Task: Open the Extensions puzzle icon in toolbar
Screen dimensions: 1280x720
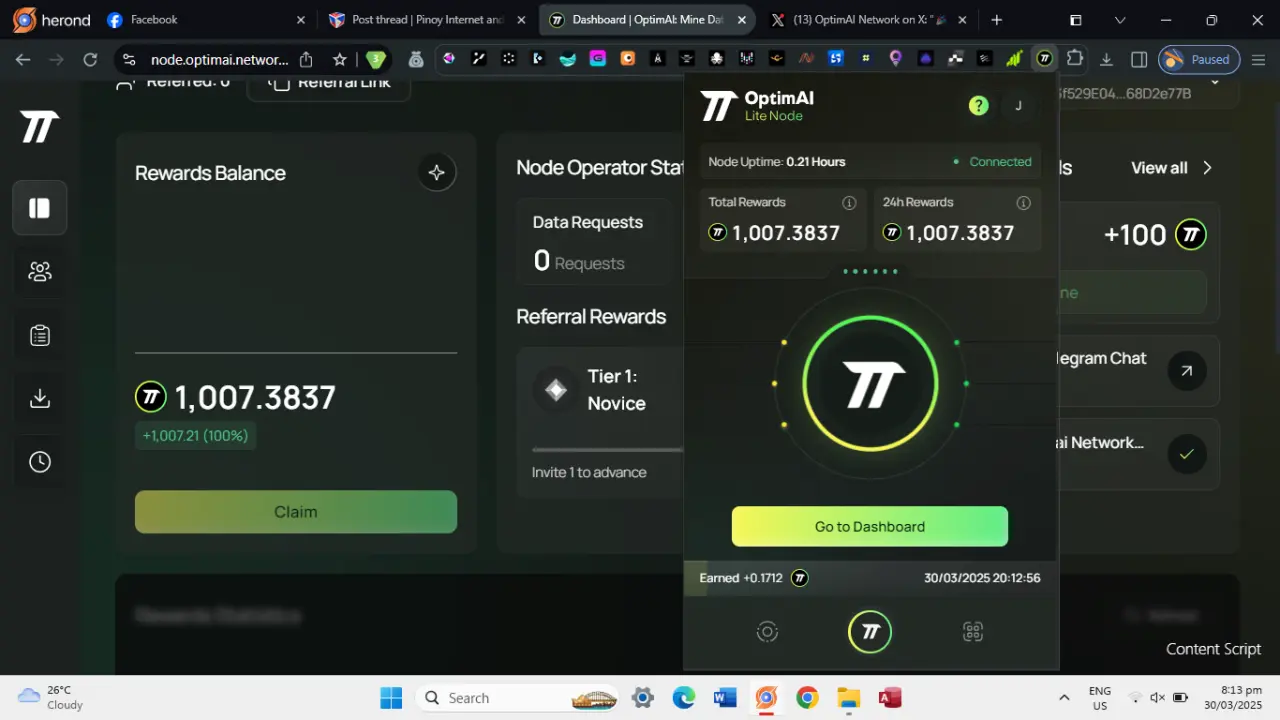Action: 1074,59
